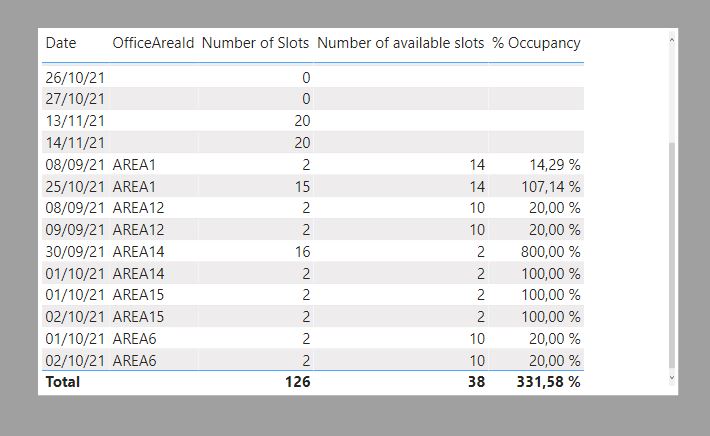Image resolution: width=710 pixels, height=436 pixels.
Task: Click slots value 15 in the AREA1 row
Action: coord(302,187)
